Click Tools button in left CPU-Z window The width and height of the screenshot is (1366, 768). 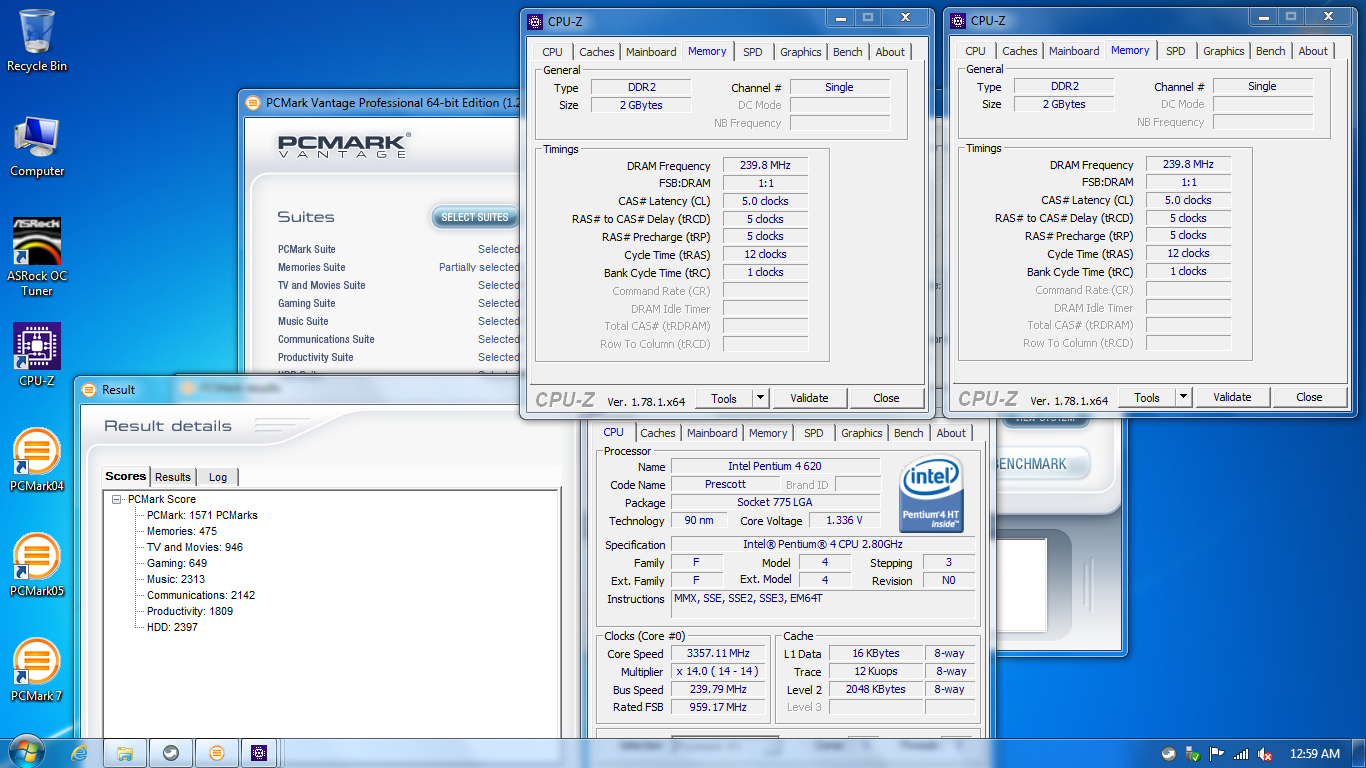pyautogui.click(x=724, y=398)
